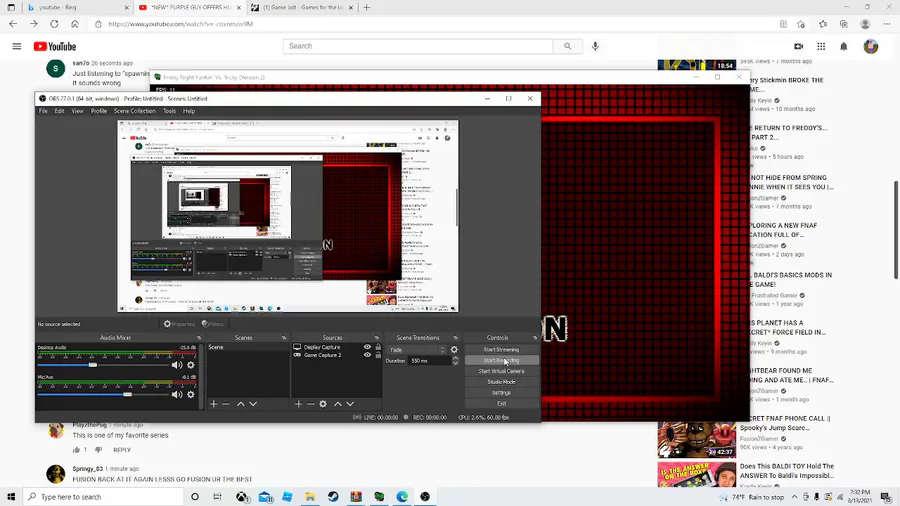Pop out the Scene Transitions dock
900x506 pixels.
point(455,338)
